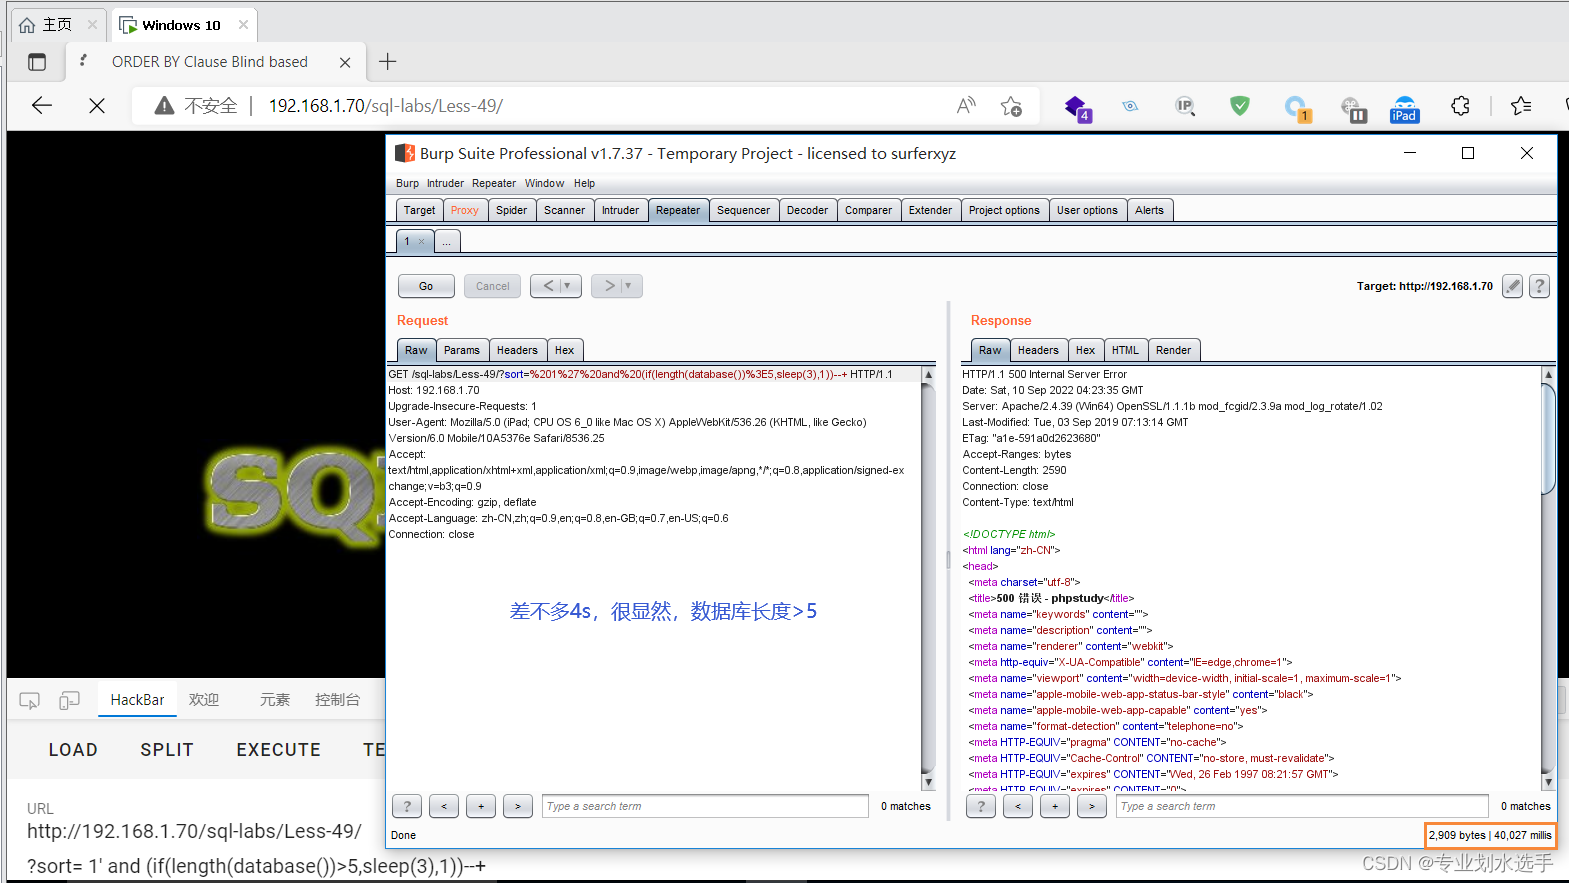Viewport: 1569px width, 883px height.
Task: Open the Help menu
Action: 584,183
